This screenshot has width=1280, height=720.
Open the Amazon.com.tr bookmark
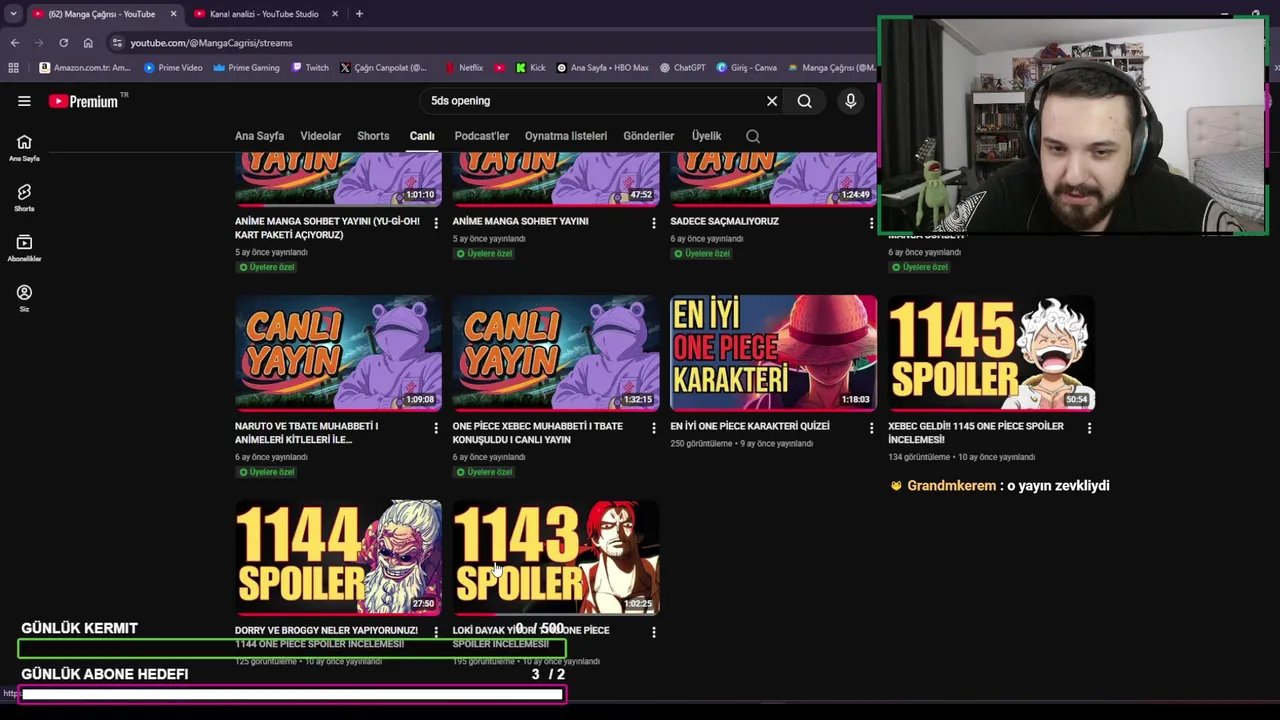[x=85, y=68]
